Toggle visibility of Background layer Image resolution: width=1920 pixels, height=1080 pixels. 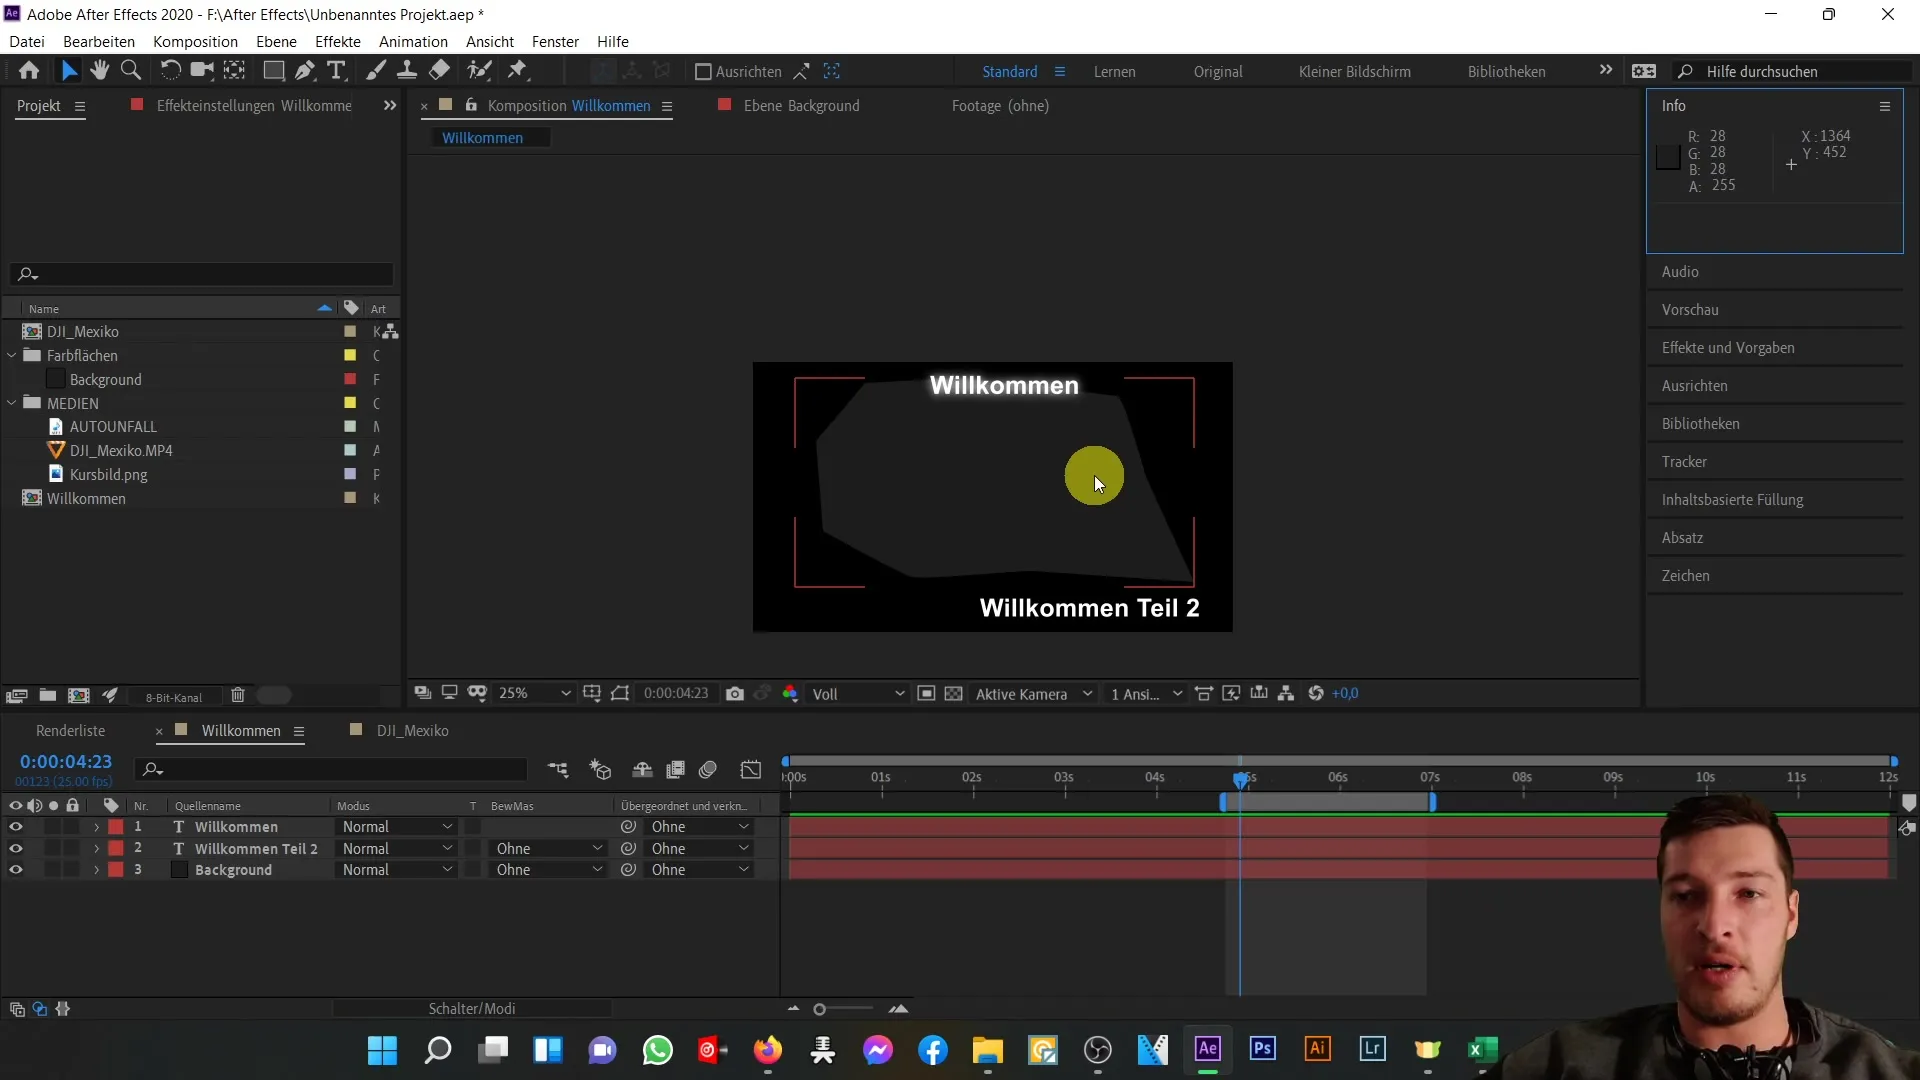tap(15, 869)
